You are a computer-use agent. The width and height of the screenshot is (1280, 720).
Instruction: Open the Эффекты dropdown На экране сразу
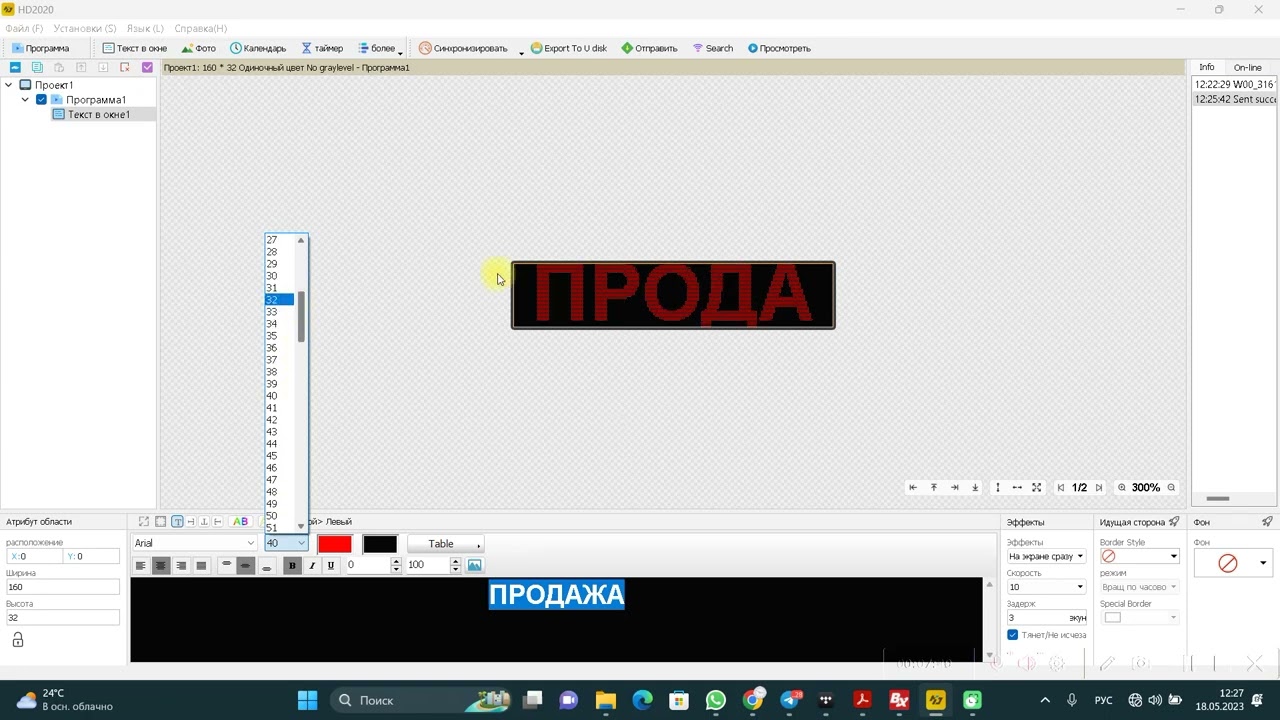tap(1046, 556)
